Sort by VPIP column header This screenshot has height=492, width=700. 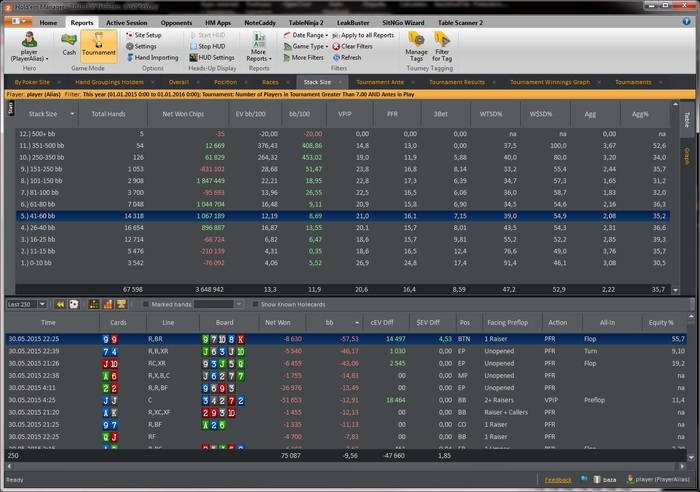click(345, 114)
